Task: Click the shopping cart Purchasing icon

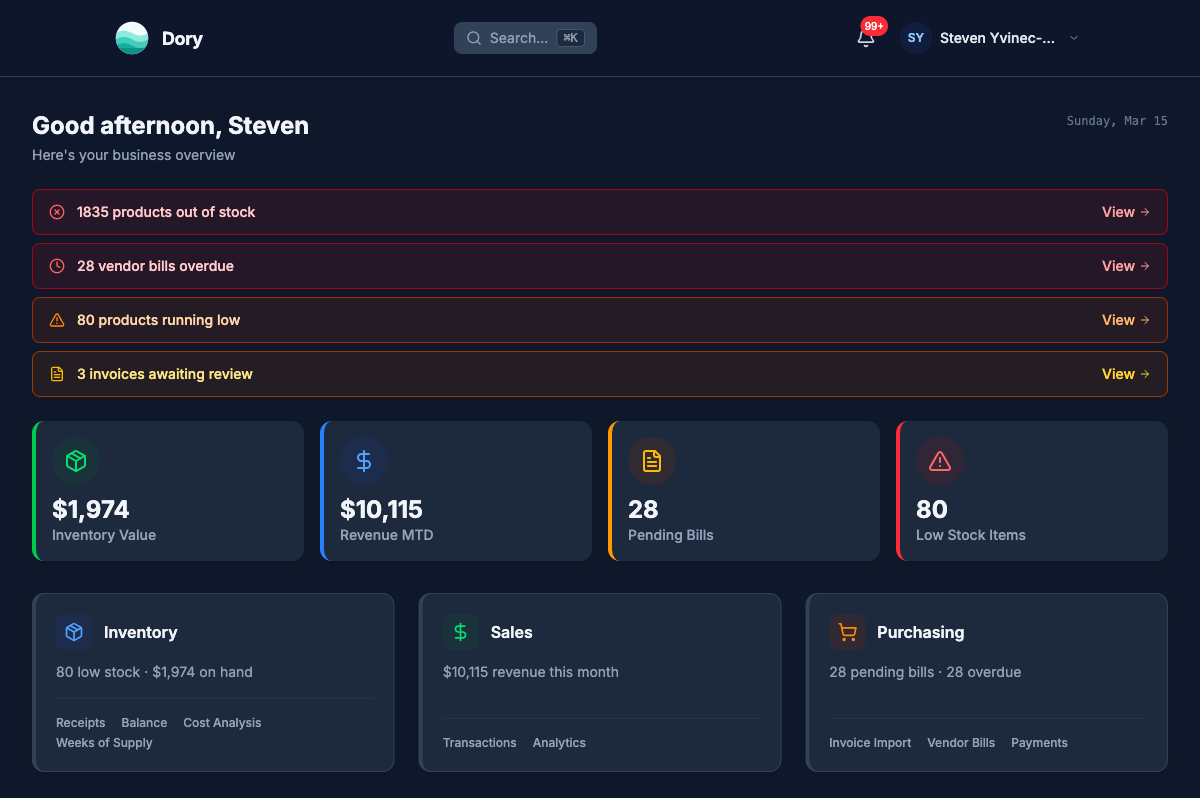Action: tap(847, 632)
